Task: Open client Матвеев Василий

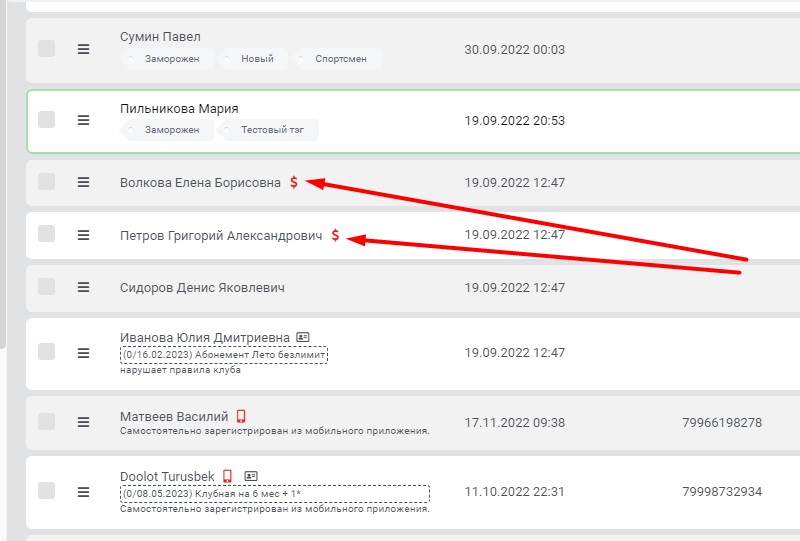Action: [174, 417]
